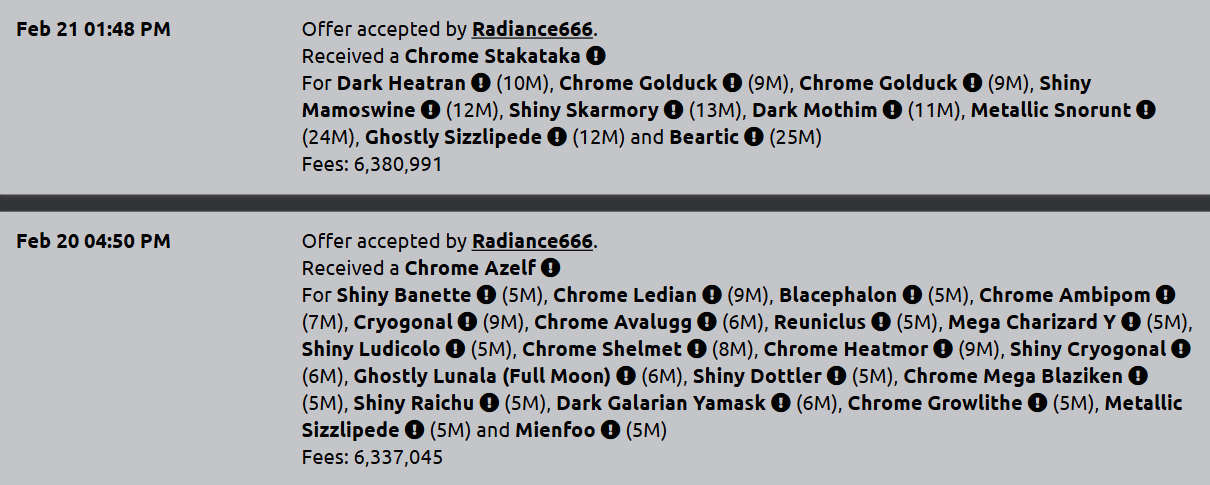The width and height of the screenshot is (1210, 485).
Task: Click the Feb 20 04:50 PM timestamp
Action: 93,241
